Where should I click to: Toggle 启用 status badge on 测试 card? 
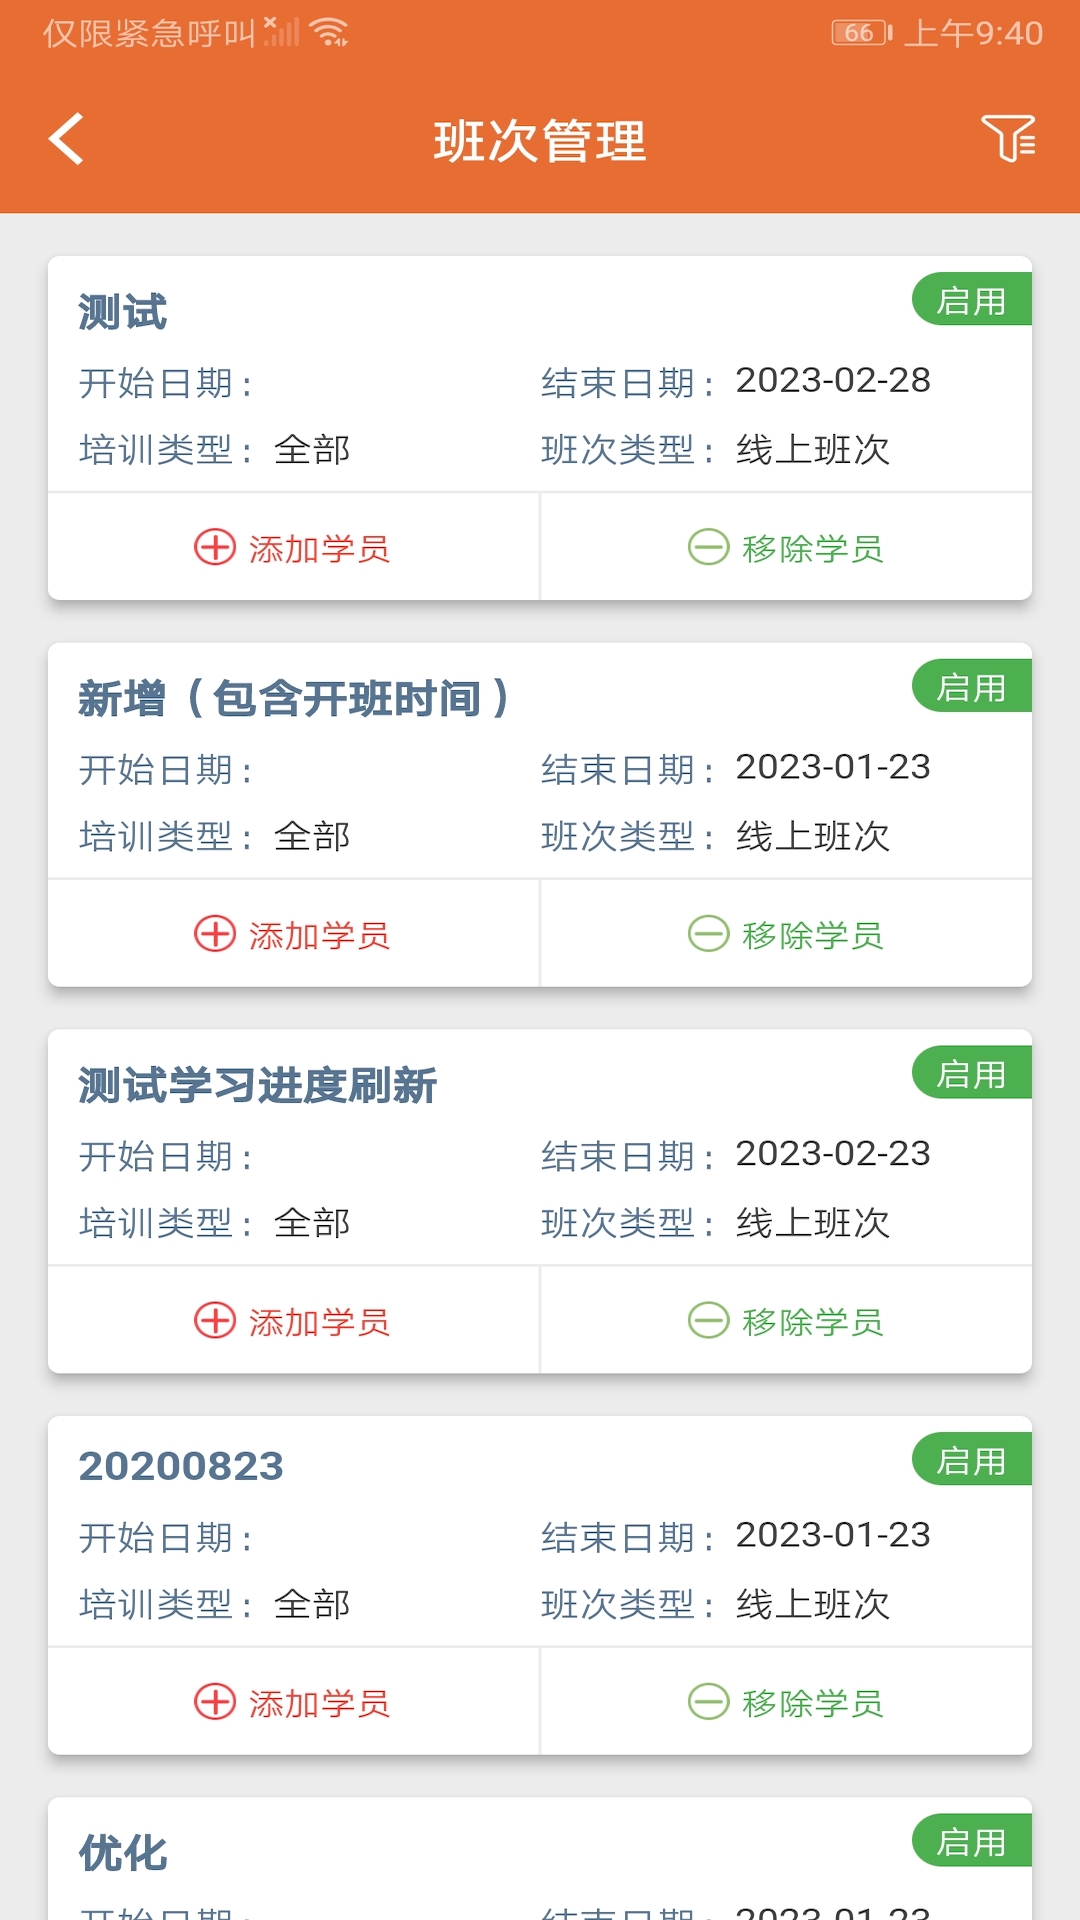click(x=971, y=300)
